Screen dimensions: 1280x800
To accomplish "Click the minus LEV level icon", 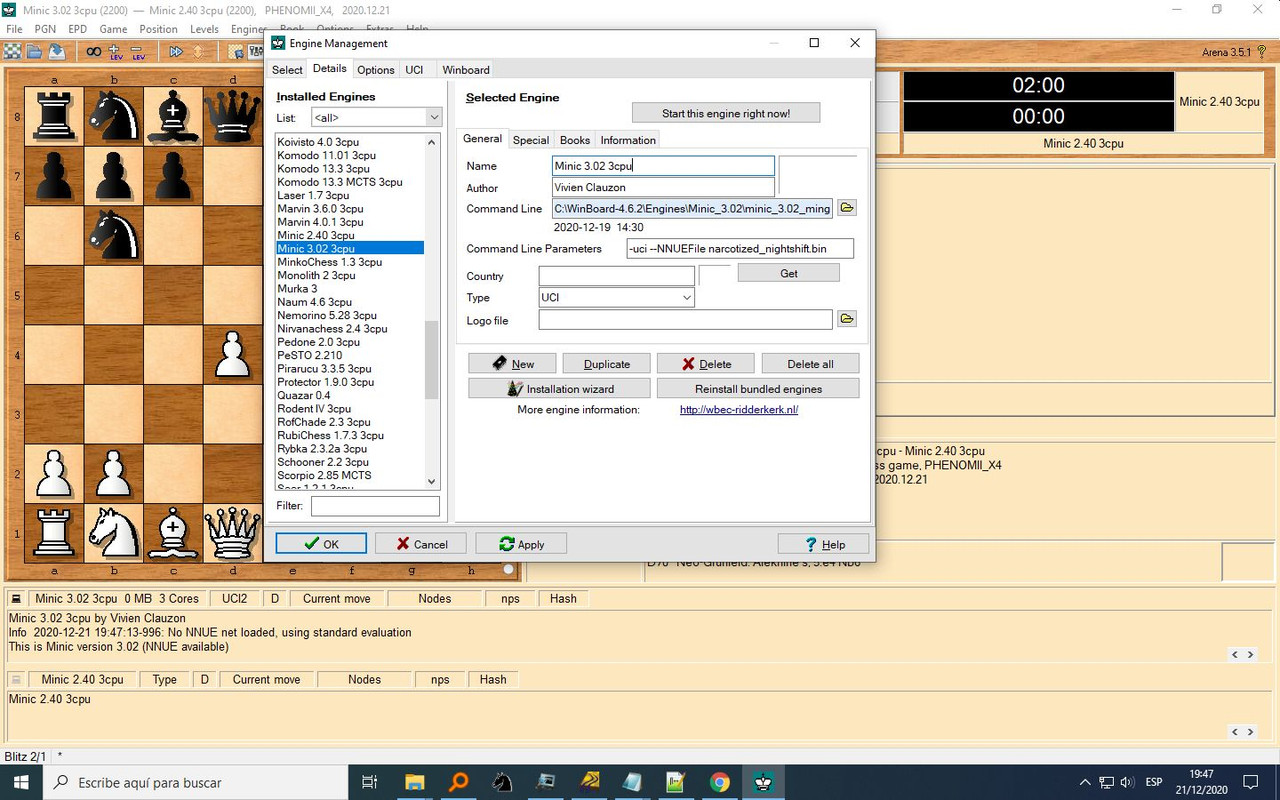I will point(138,51).
